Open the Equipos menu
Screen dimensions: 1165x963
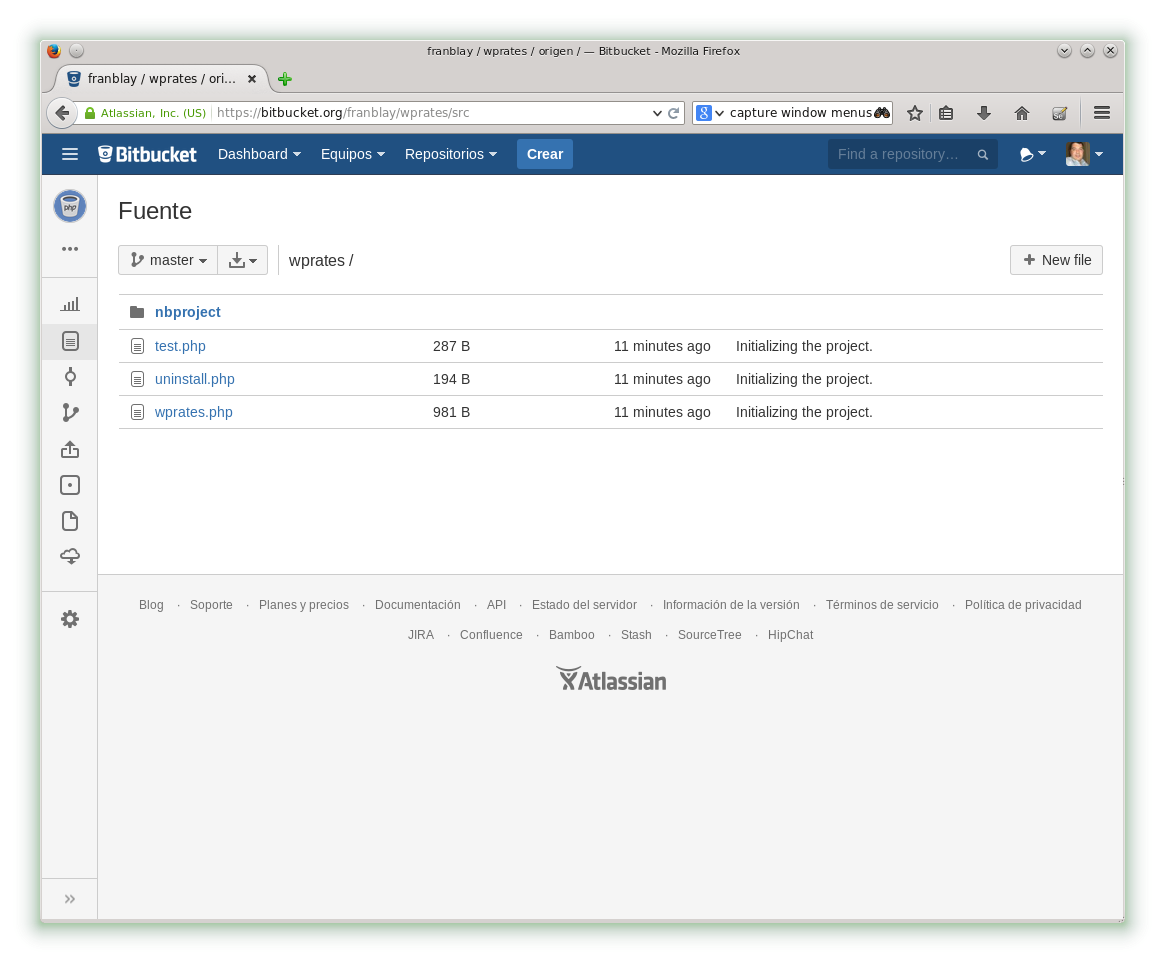point(352,154)
